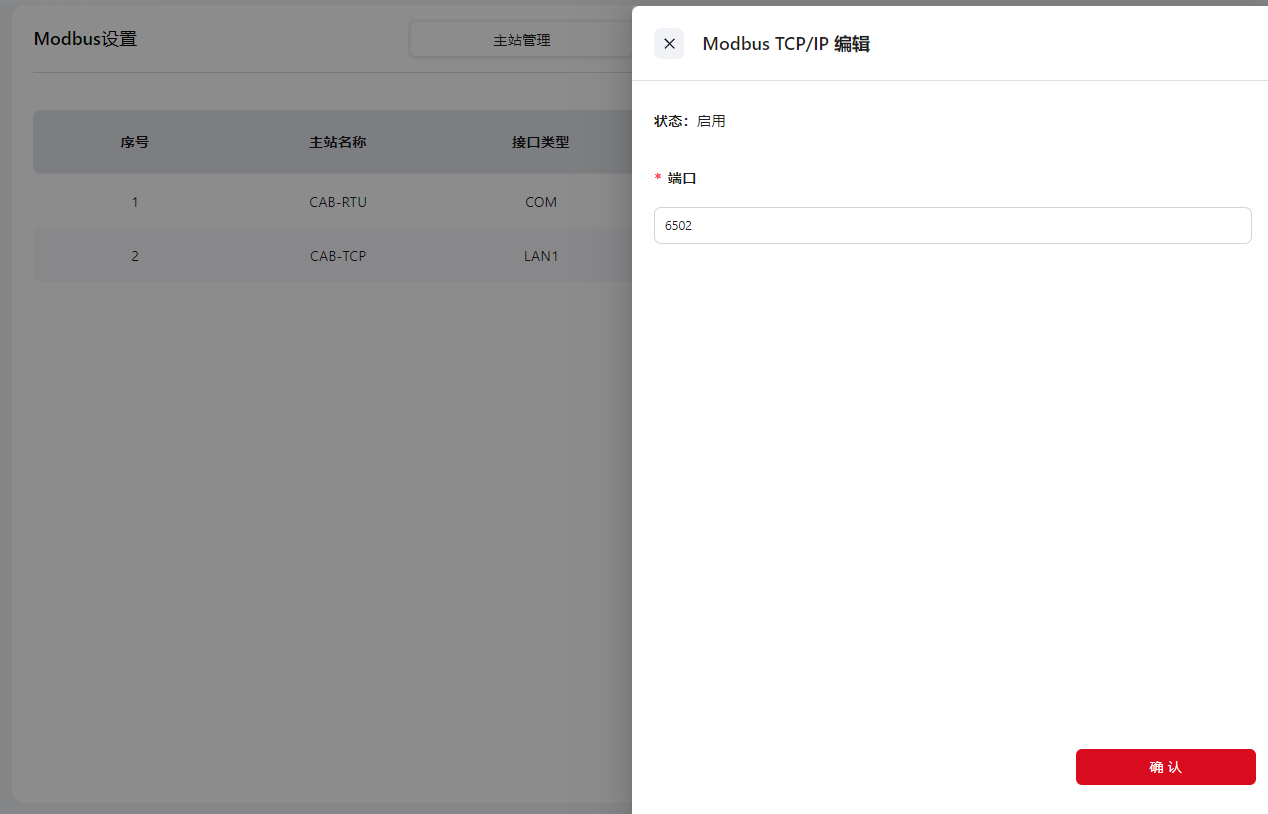Select the CAB-TCP master station name
The width and height of the screenshot is (1268, 814).
(338, 256)
